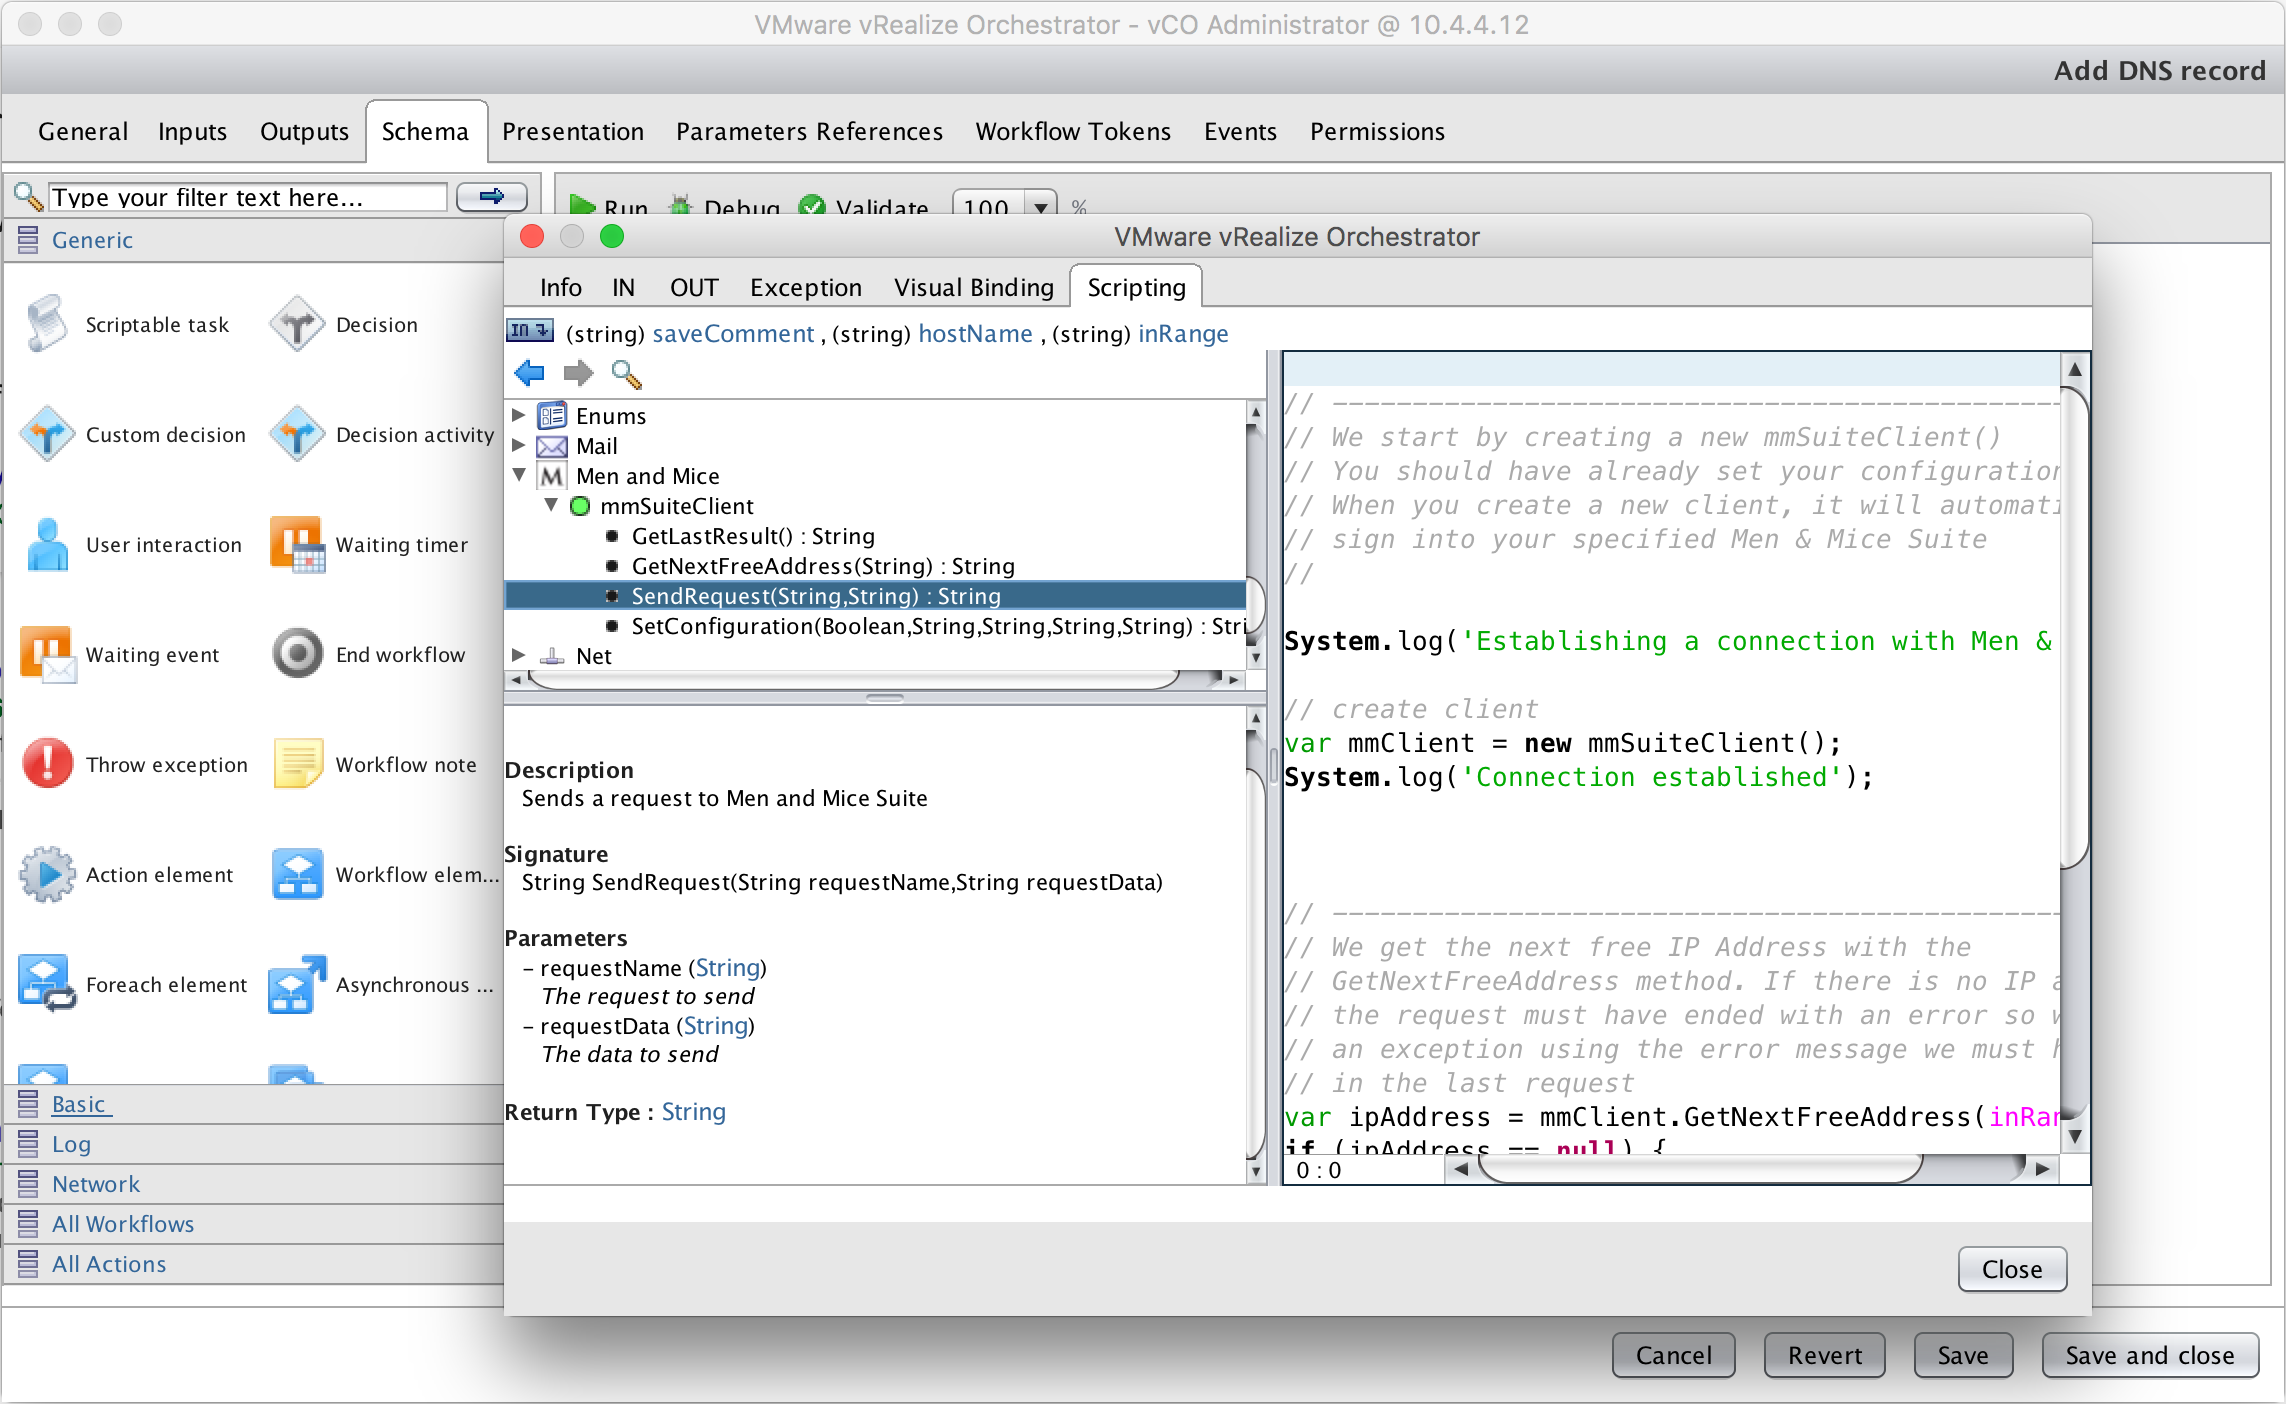Select the End workflow icon

297,654
